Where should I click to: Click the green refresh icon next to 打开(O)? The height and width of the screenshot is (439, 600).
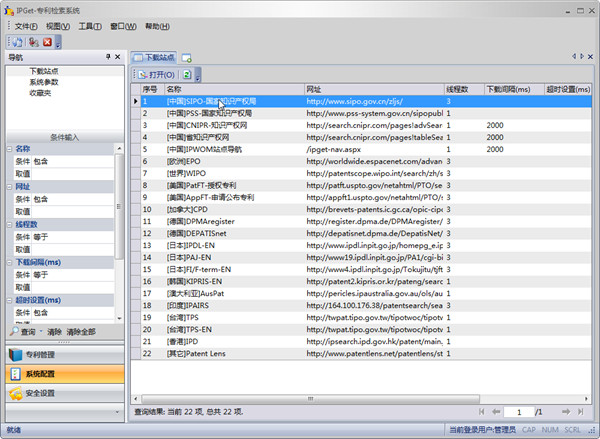click(187, 75)
